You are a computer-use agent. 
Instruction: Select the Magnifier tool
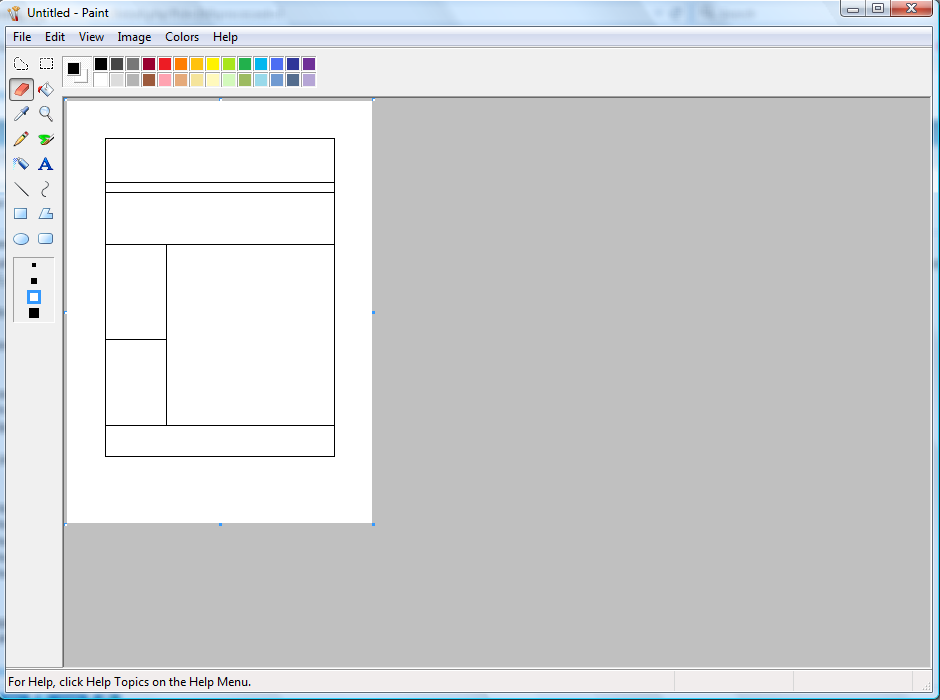point(46,114)
